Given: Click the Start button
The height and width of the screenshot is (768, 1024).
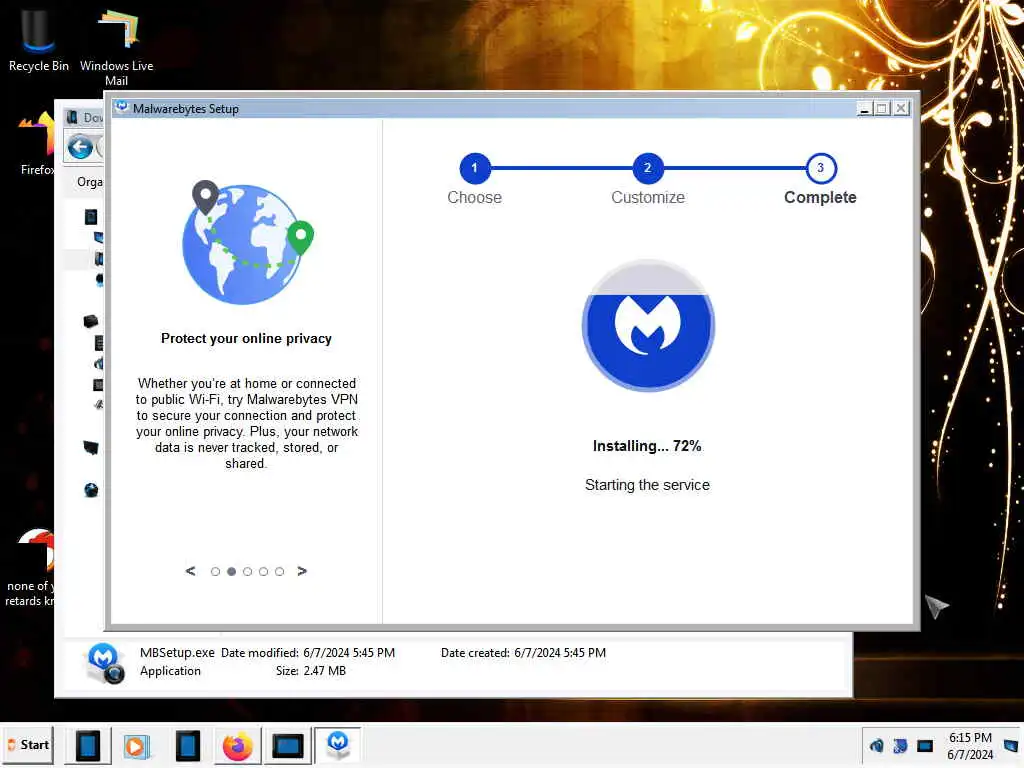Looking at the screenshot, I should click(x=28, y=744).
